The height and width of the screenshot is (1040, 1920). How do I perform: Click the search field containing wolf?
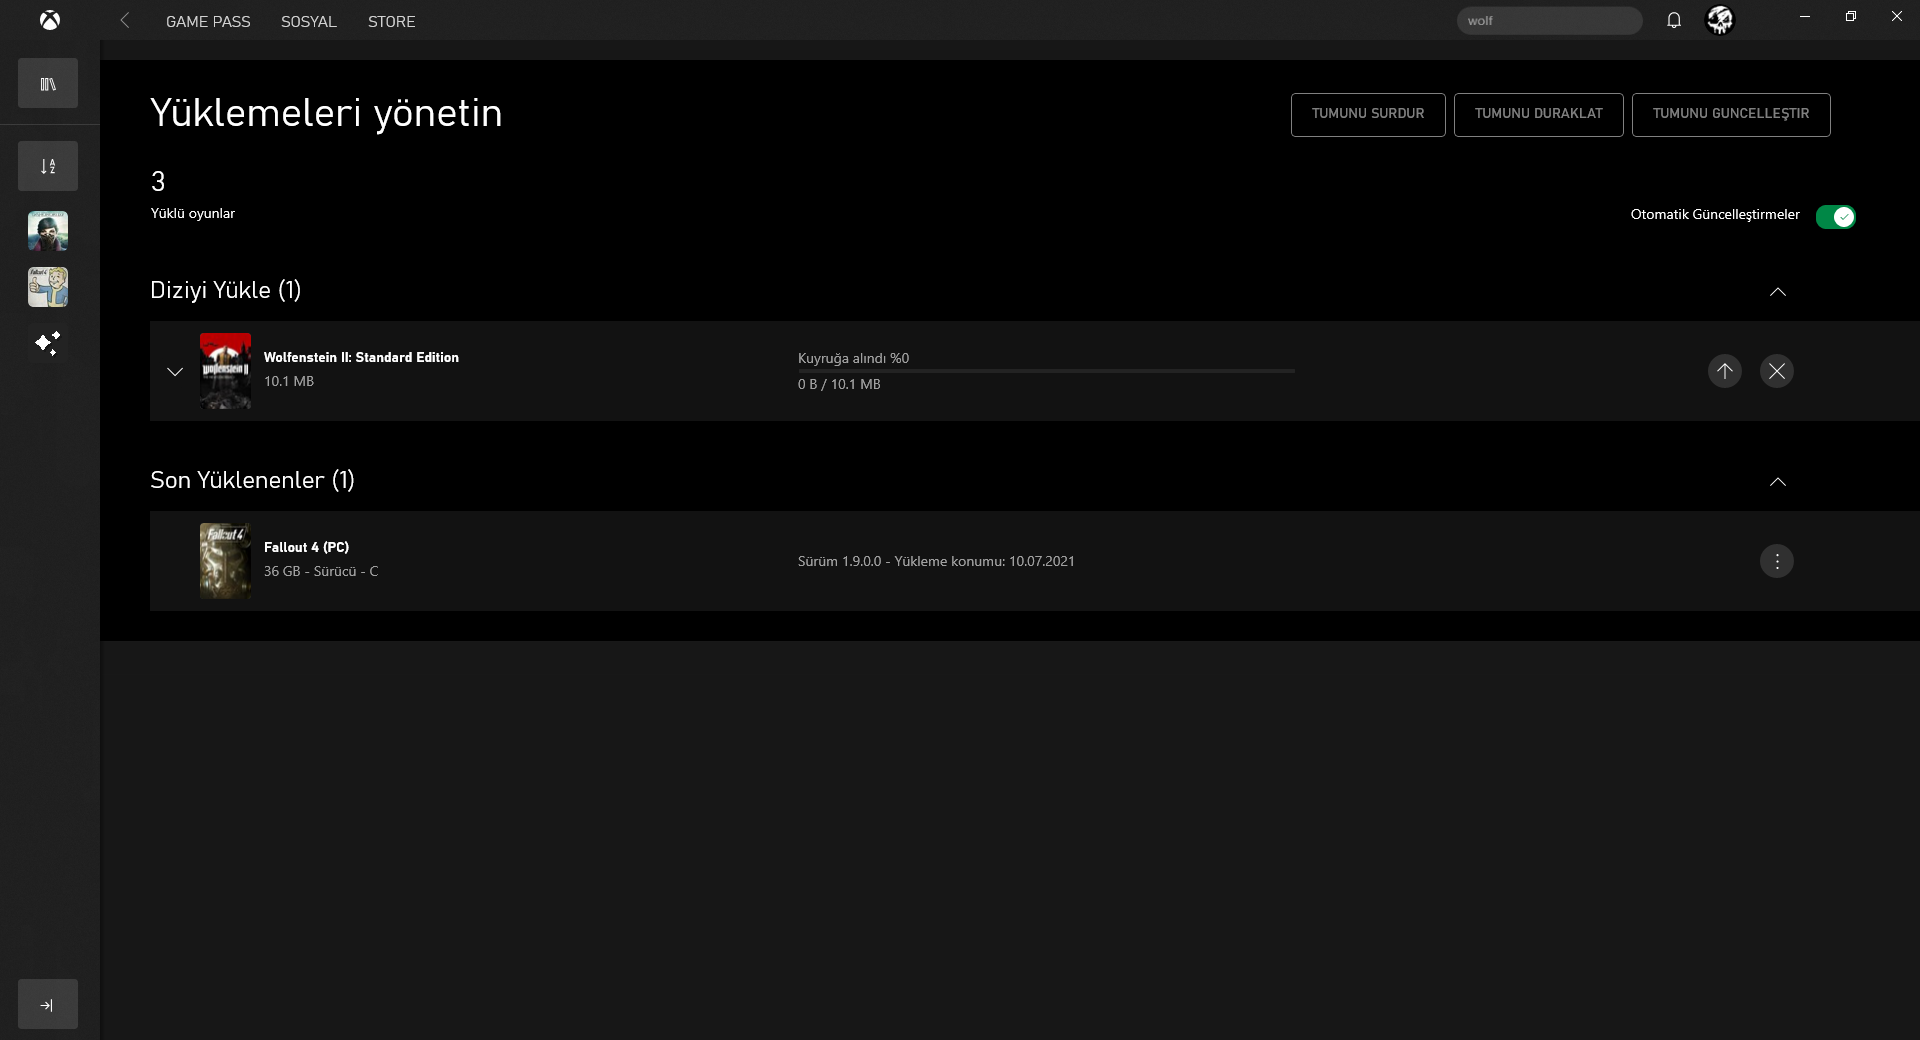click(1549, 20)
